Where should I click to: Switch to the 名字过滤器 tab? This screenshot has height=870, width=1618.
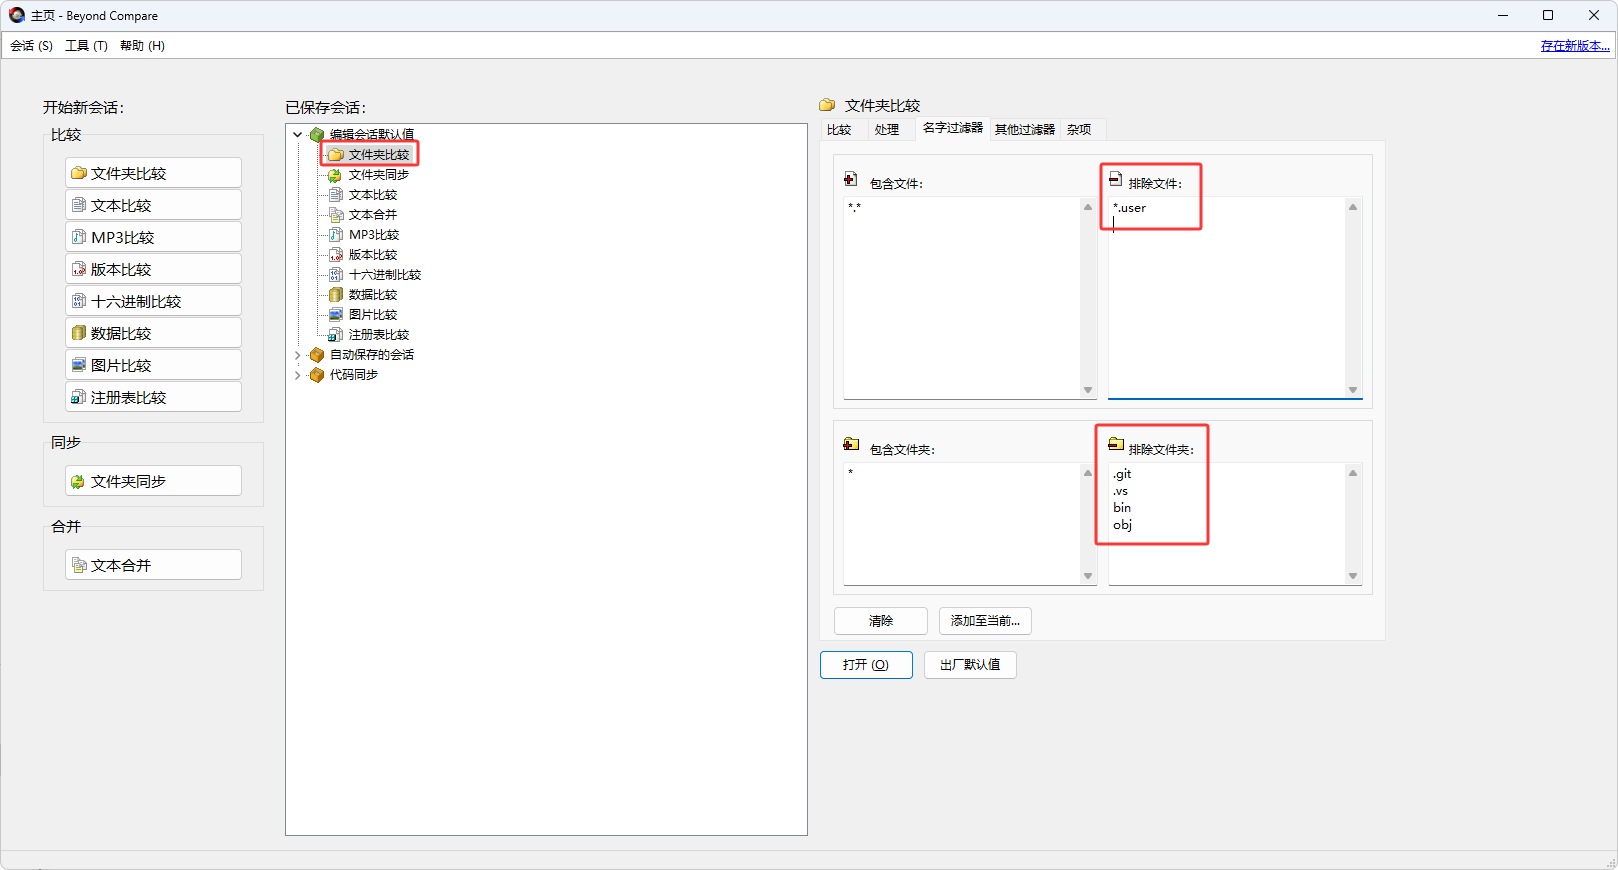pyautogui.click(x=953, y=128)
